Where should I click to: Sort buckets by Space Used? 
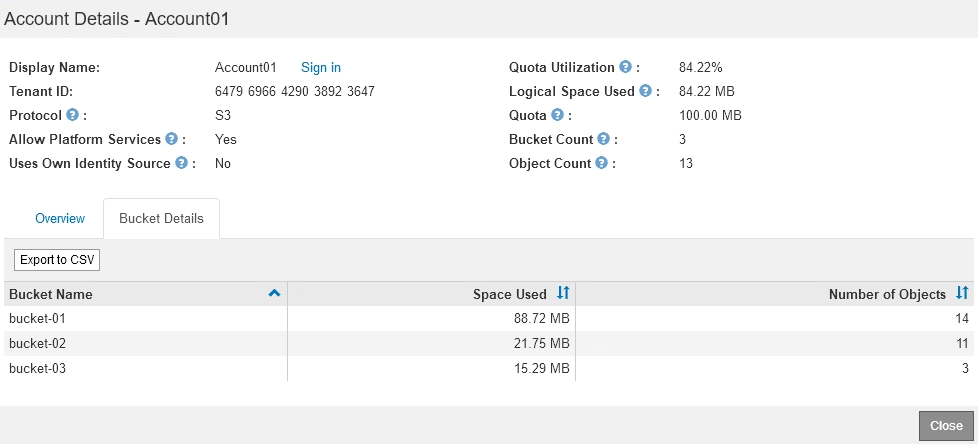563,294
